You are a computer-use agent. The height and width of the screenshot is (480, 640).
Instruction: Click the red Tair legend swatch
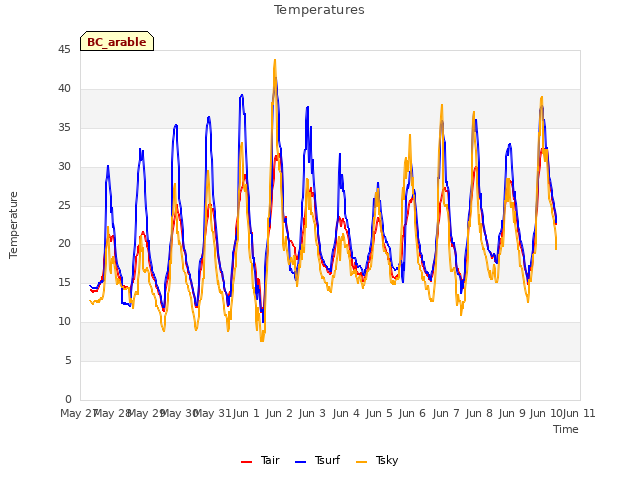coord(247,462)
